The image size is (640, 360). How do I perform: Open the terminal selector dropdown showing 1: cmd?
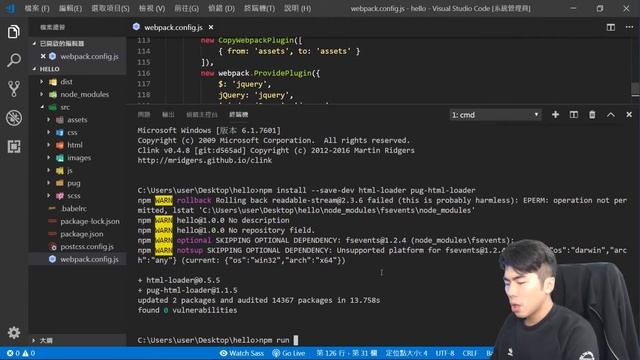496,115
